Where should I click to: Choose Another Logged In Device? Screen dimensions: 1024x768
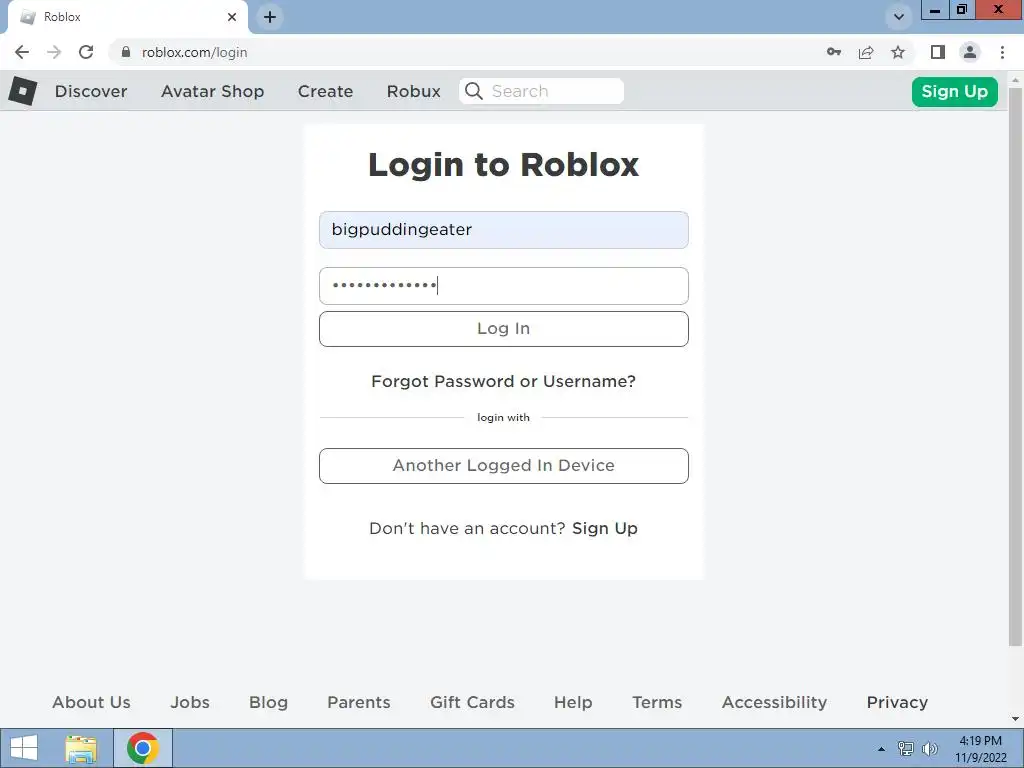(504, 466)
